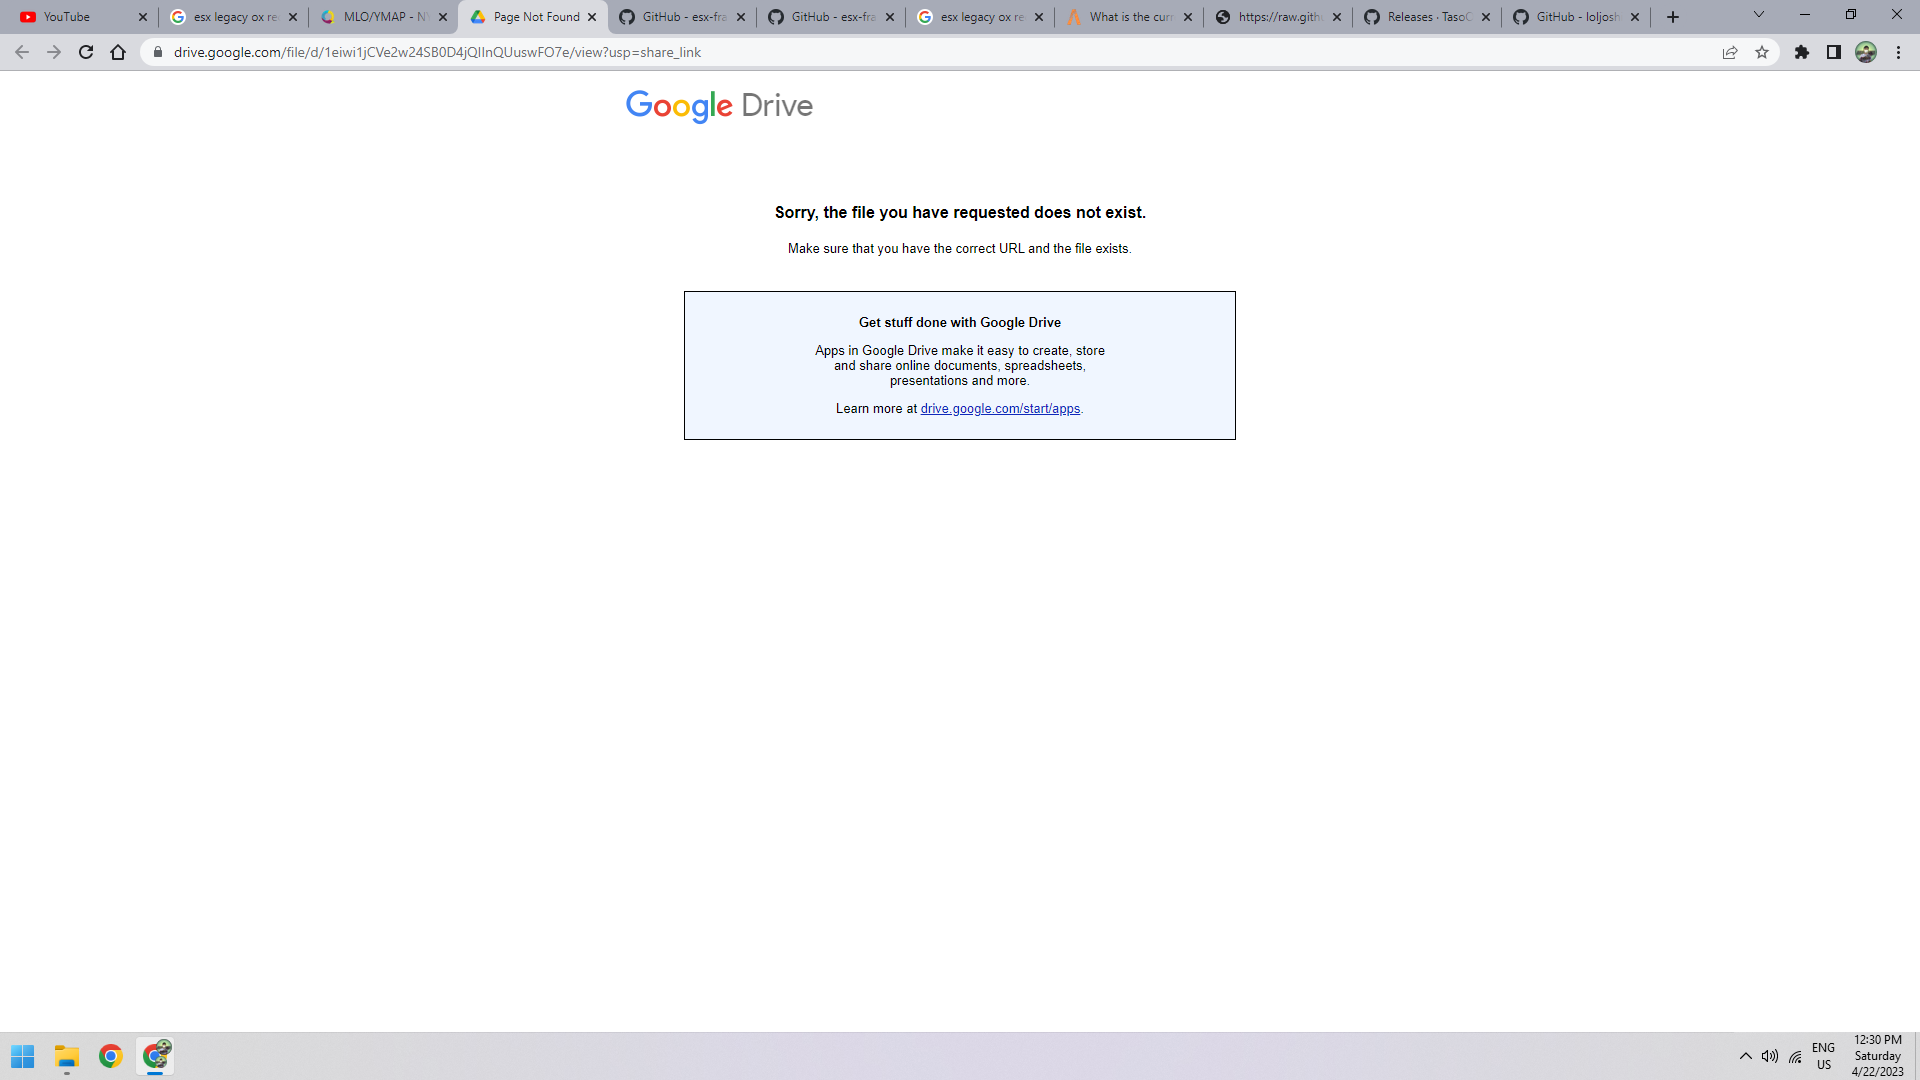
Task: Bookmark this page with the star icon
Action: pyautogui.click(x=1762, y=52)
